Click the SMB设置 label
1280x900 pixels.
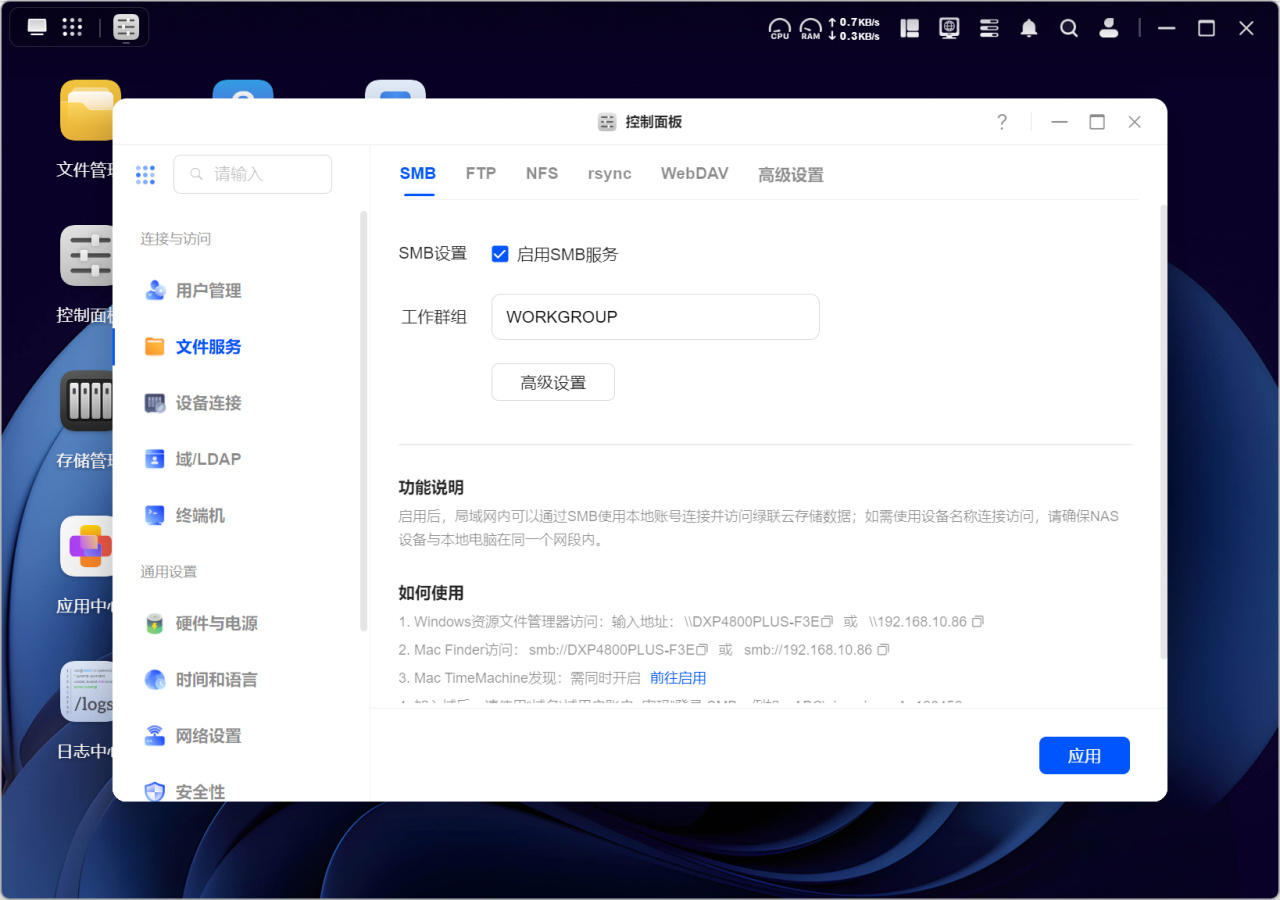pyautogui.click(x=433, y=254)
